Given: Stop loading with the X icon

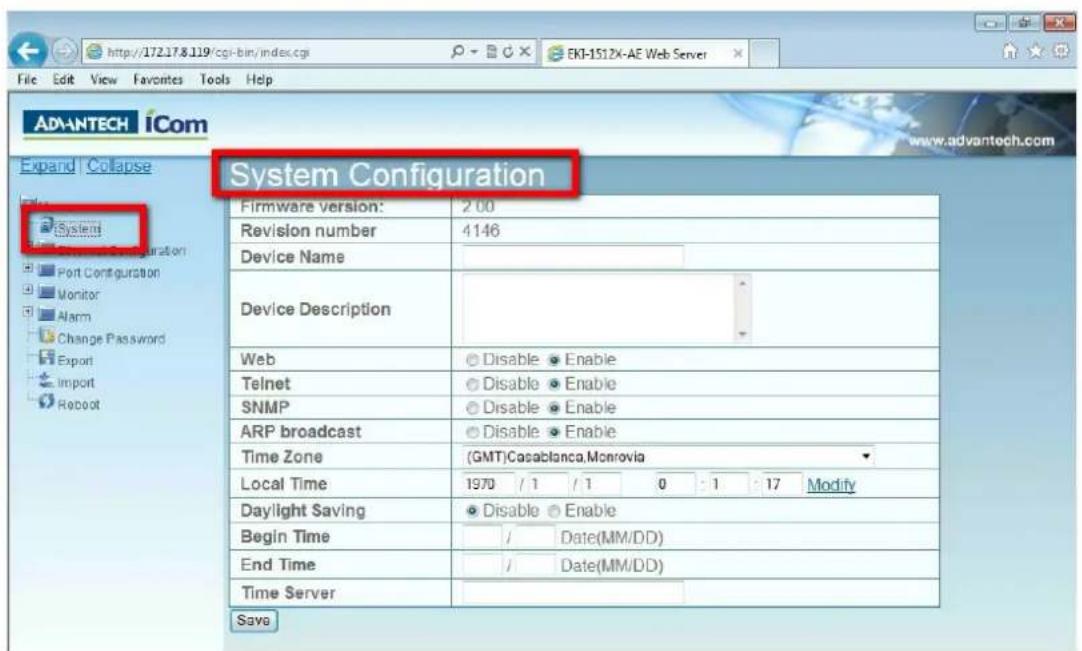Looking at the screenshot, I should (524, 52).
